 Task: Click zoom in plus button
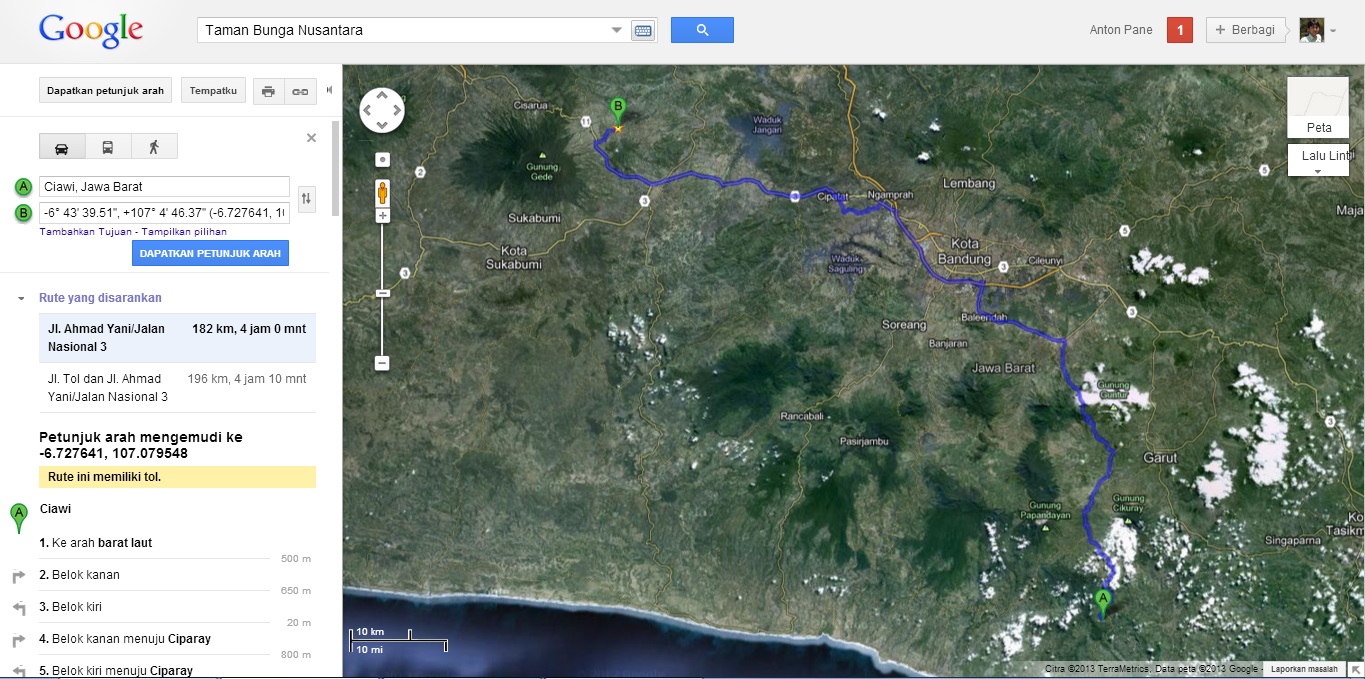pyautogui.click(x=382, y=216)
